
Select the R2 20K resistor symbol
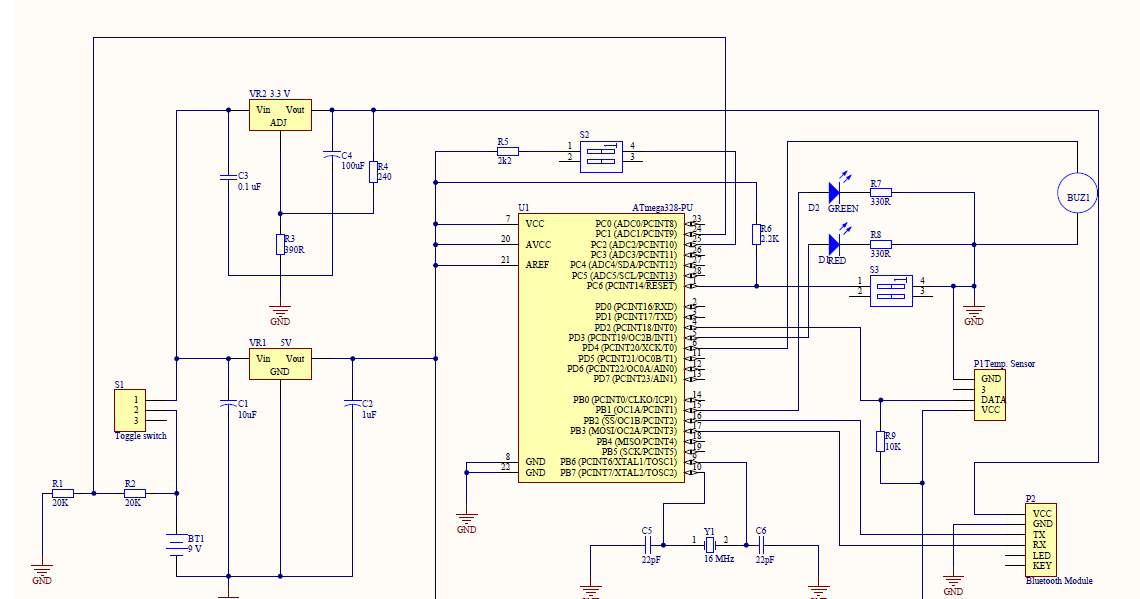[x=135, y=493]
